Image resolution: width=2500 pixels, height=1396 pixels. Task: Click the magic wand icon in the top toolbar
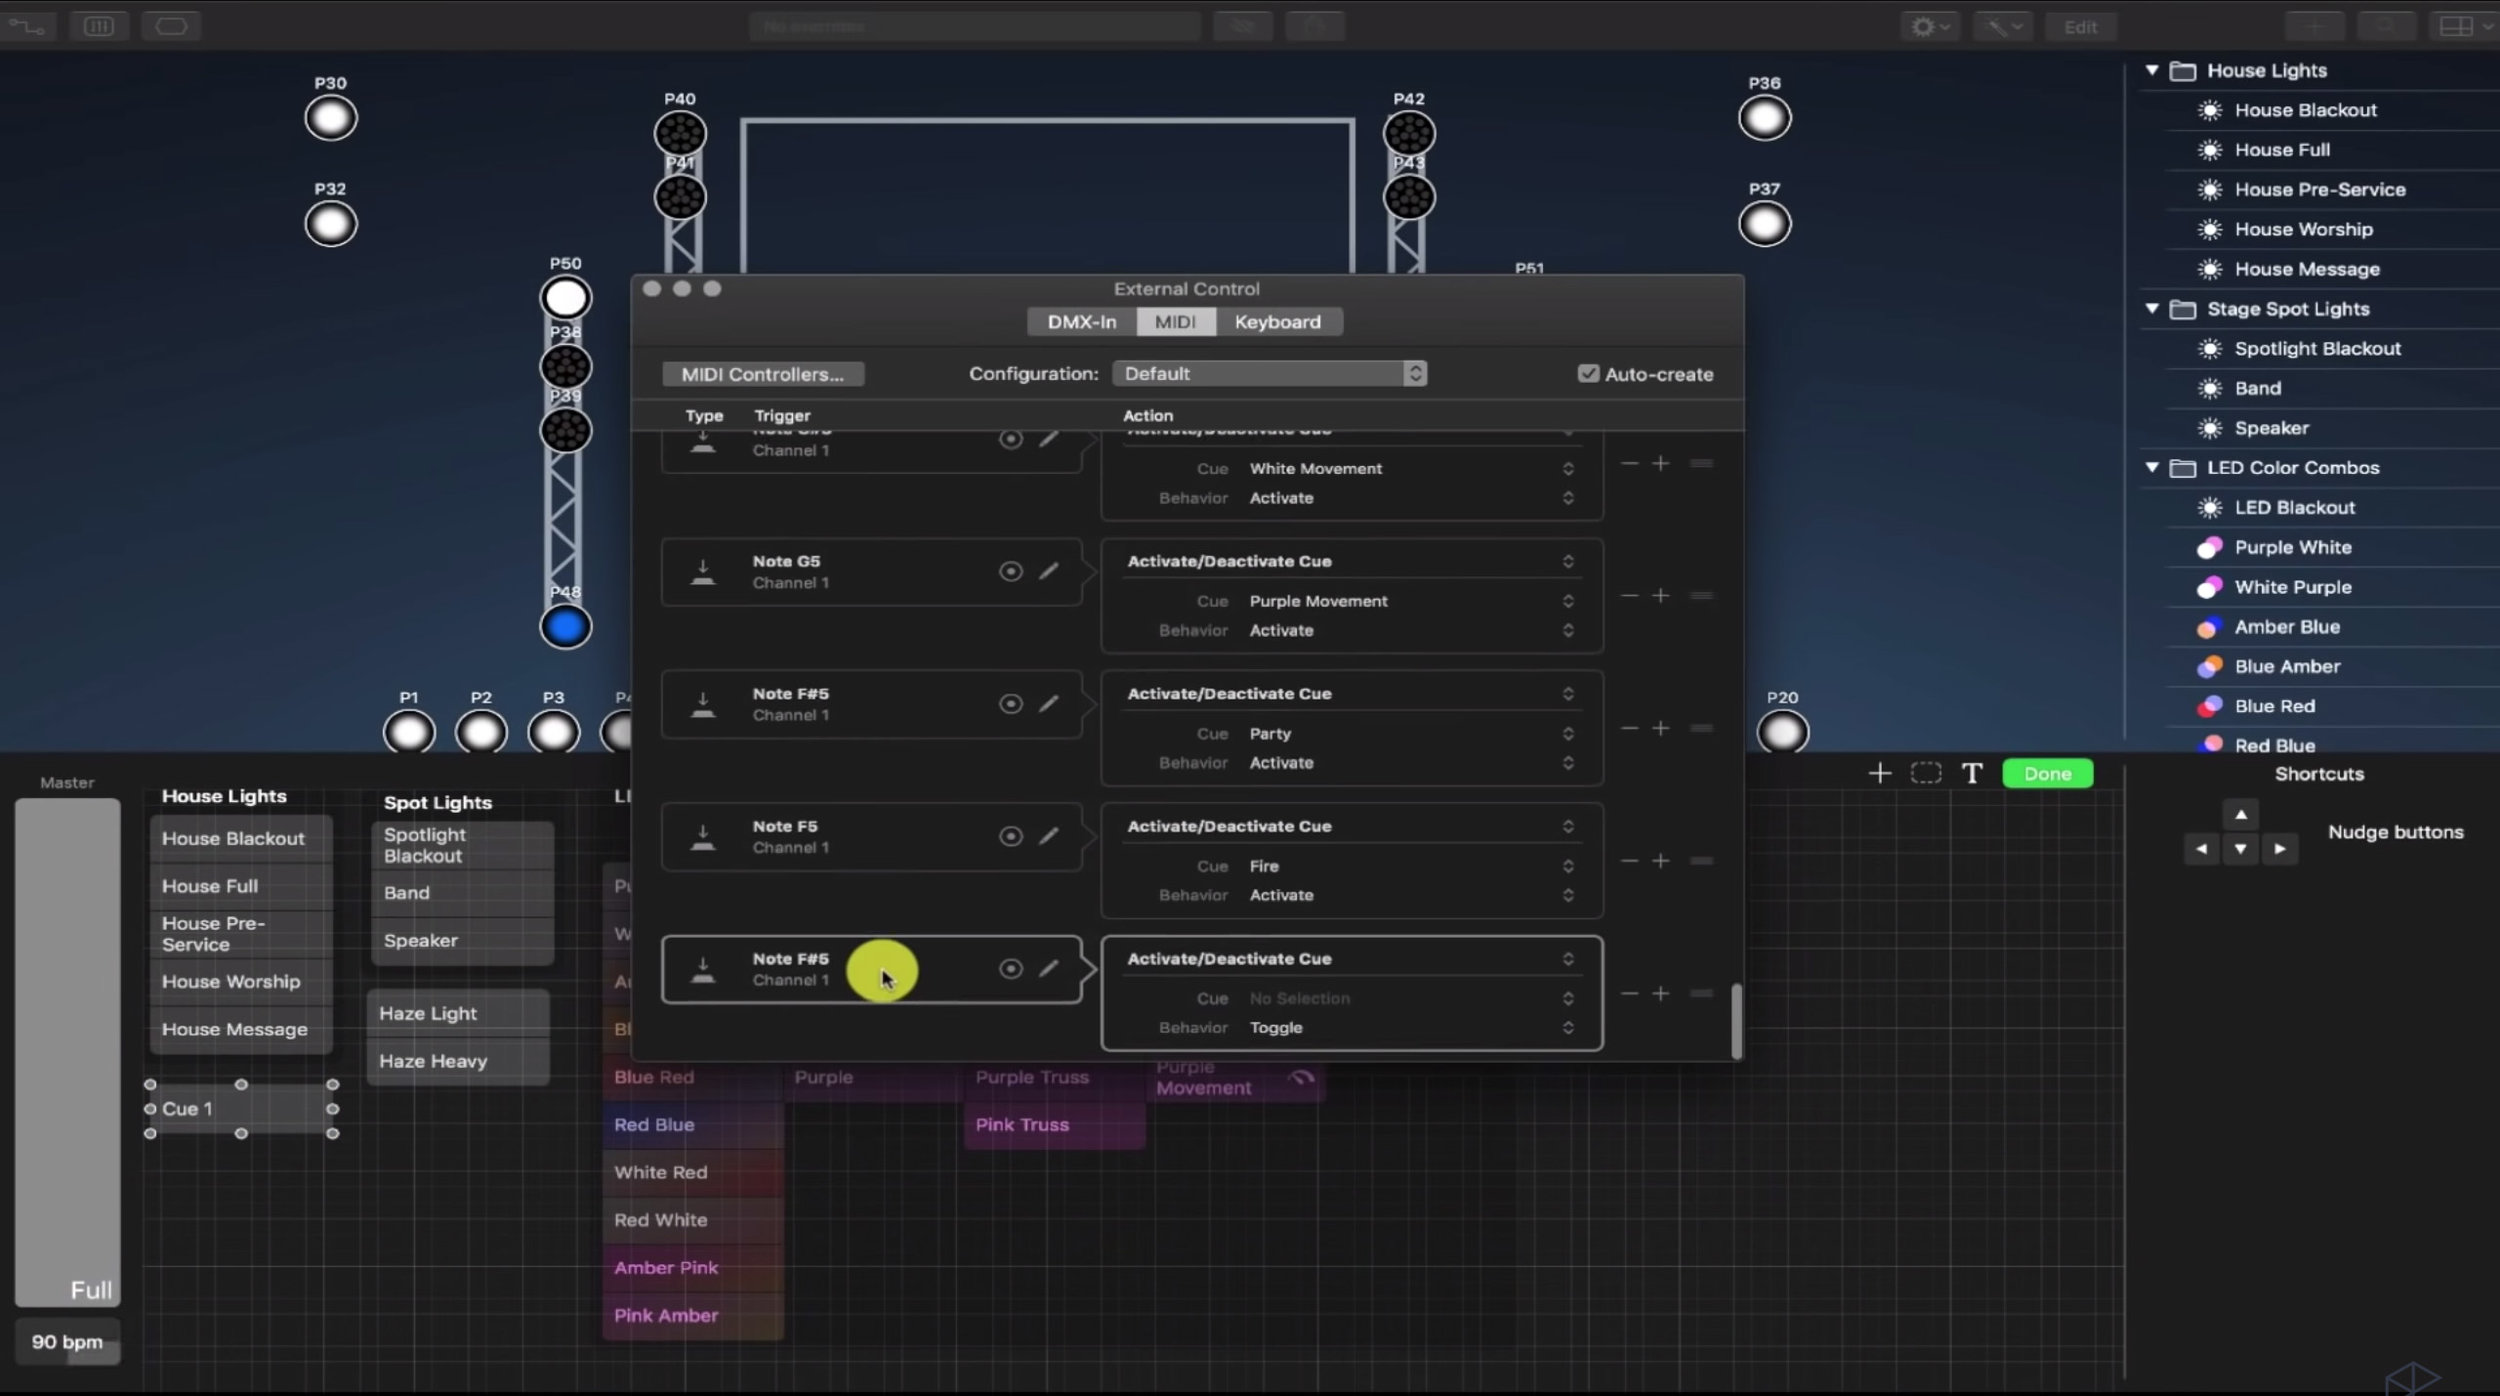(x=2000, y=26)
